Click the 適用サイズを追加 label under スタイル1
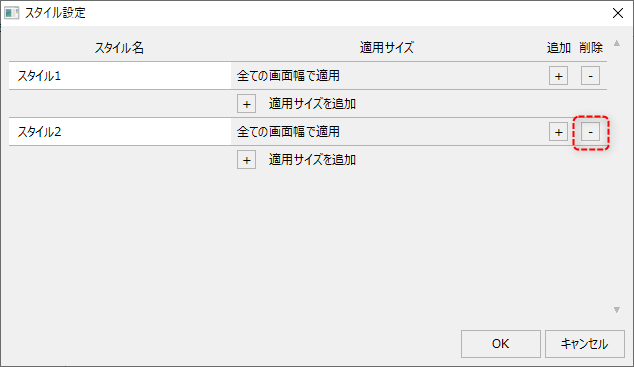This screenshot has width=634, height=367. (x=312, y=104)
